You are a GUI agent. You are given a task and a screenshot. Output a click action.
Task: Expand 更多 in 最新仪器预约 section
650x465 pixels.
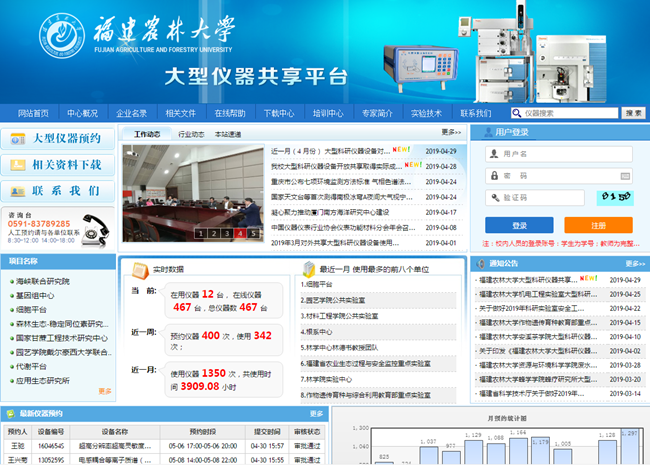[316, 412]
